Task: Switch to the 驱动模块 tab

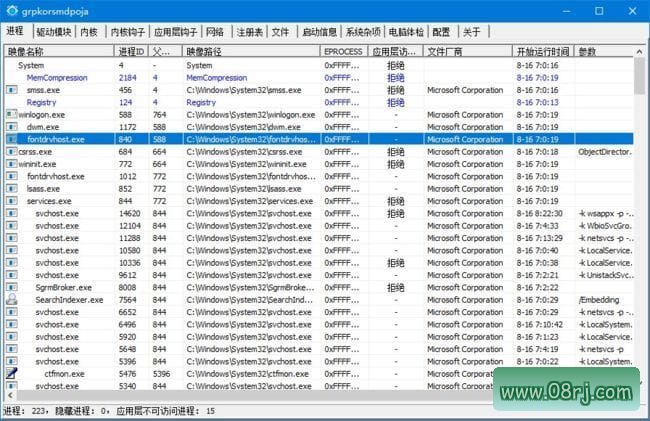Action: click(x=53, y=32)
